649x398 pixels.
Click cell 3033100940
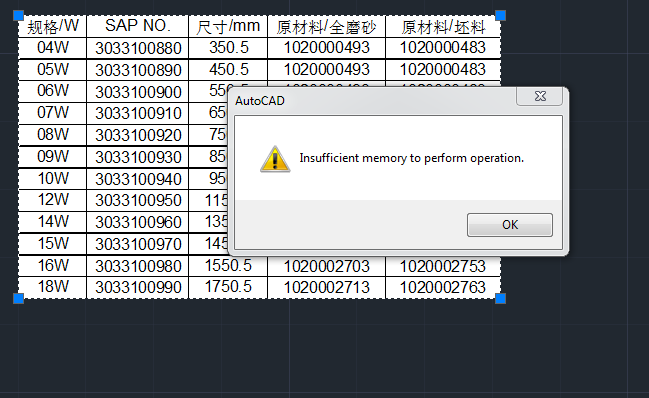tap(138, 179)
